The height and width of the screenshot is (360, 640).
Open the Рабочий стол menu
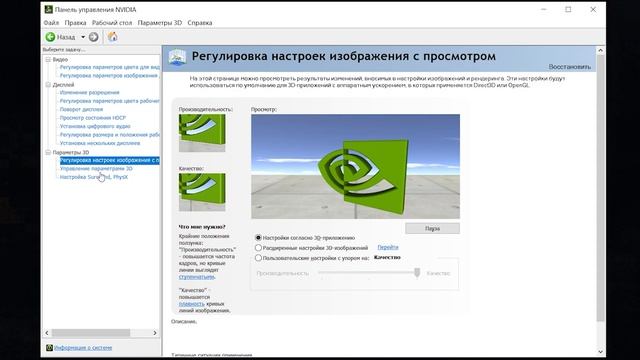click(x=112, y=23)
